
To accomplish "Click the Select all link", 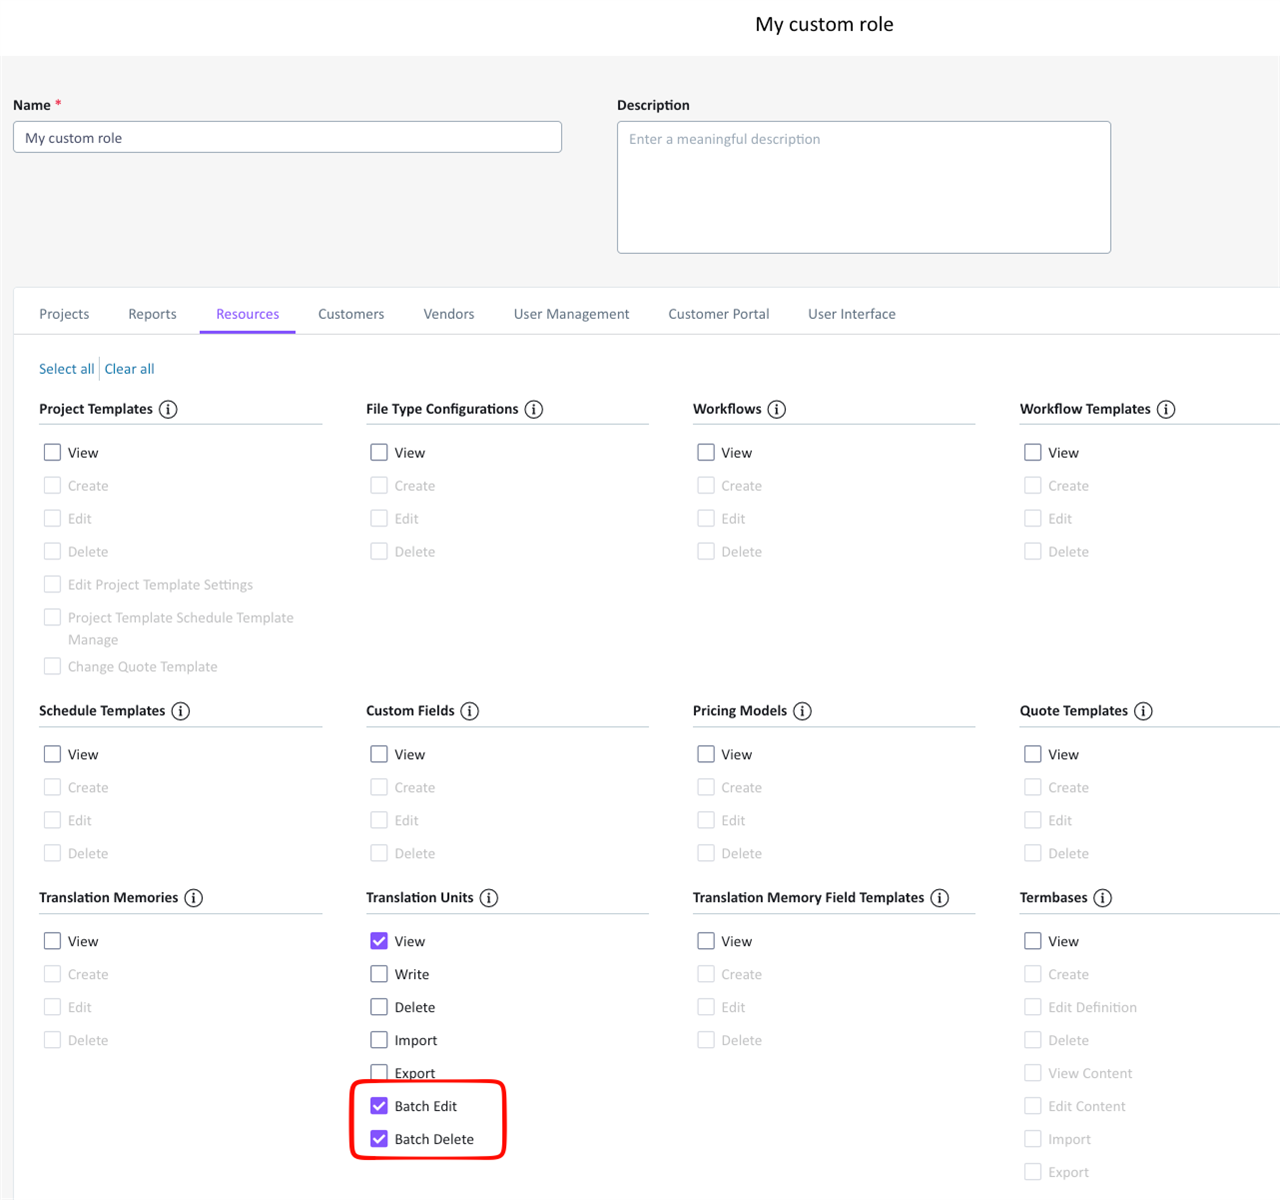I will 66,369.
